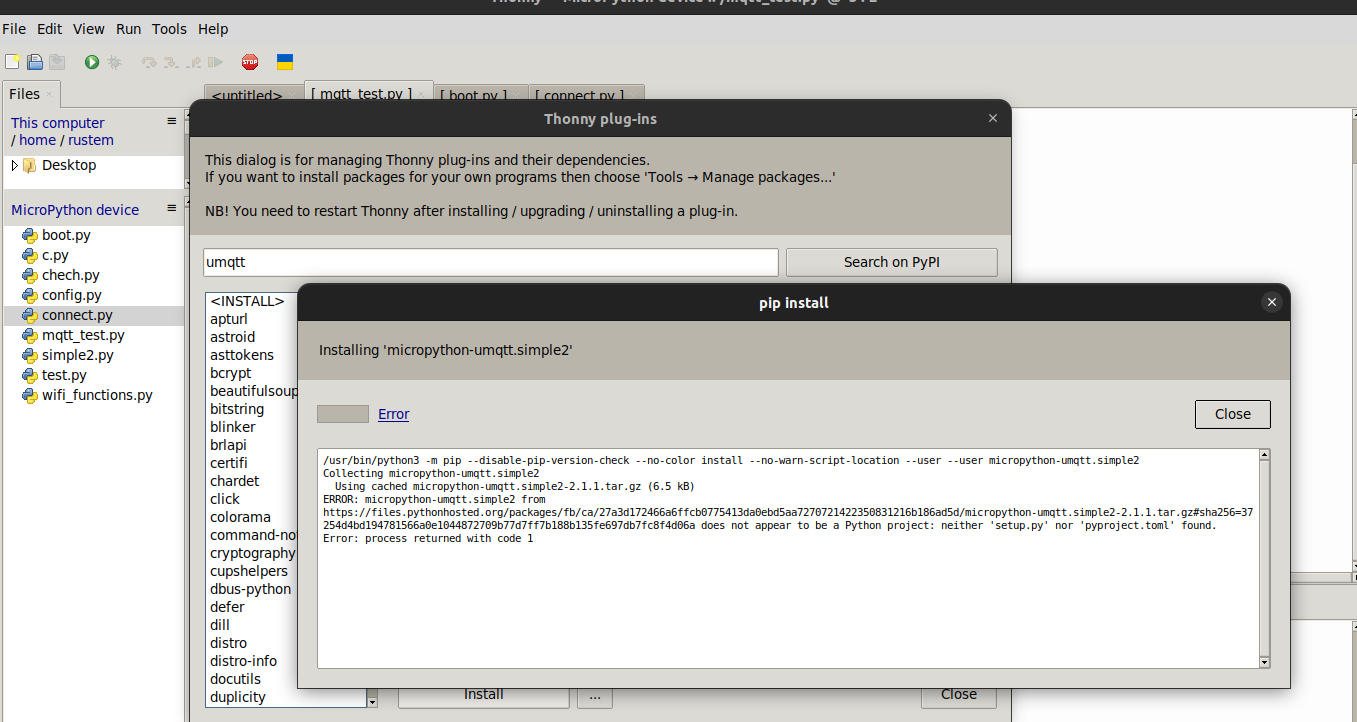Collapse the MicroPython device section
This screenshot has width=1357, height=722.
tap(172, 209)
